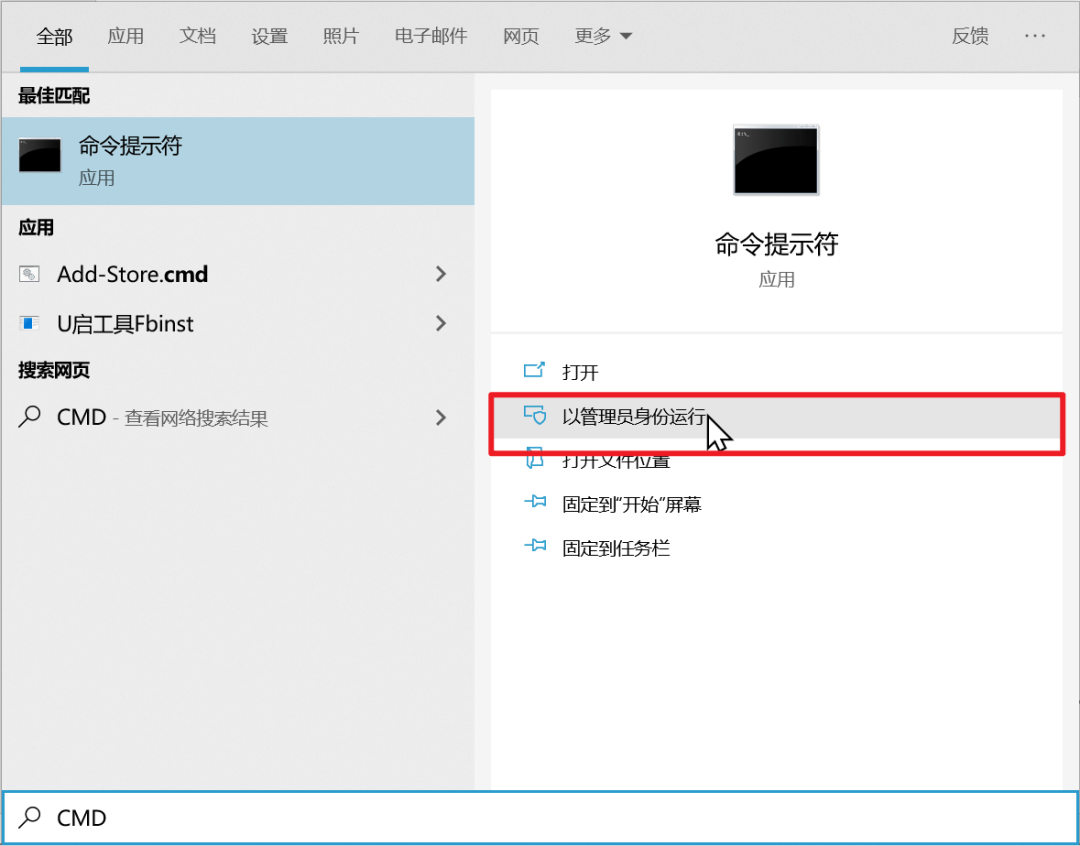Expand options for Add-Store.cmd result
This screenshot has height=846, width=1080.
[440, 274]
